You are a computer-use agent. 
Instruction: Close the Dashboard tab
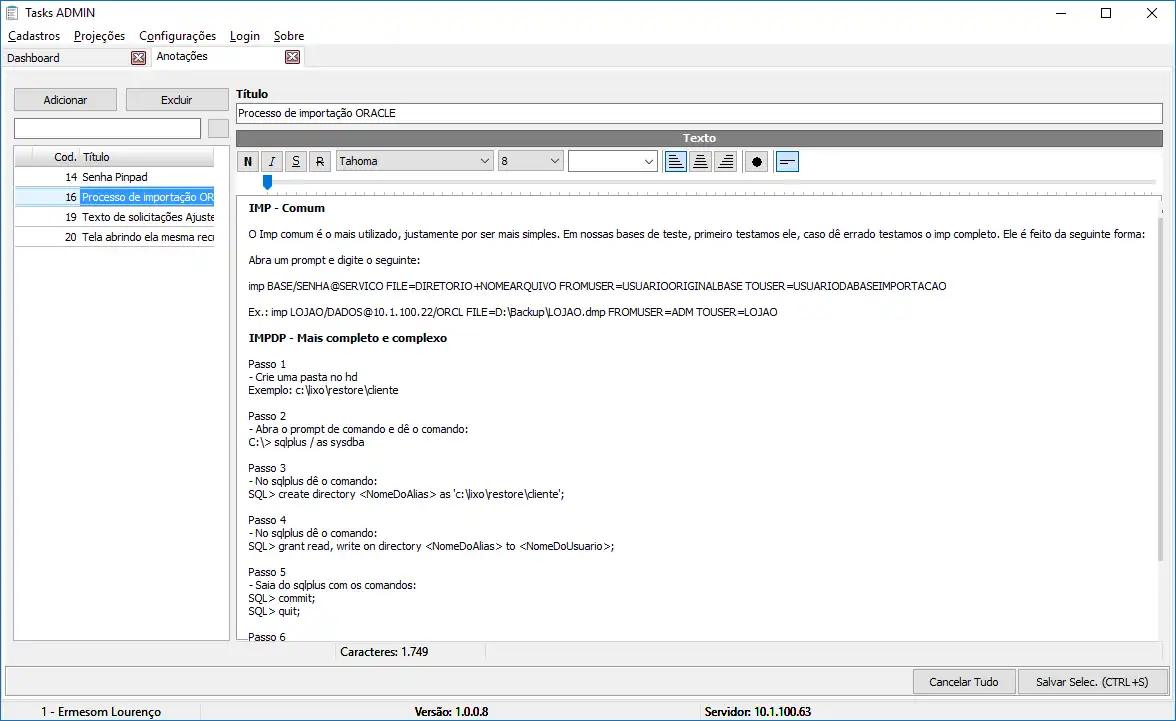tap(138, 58)
